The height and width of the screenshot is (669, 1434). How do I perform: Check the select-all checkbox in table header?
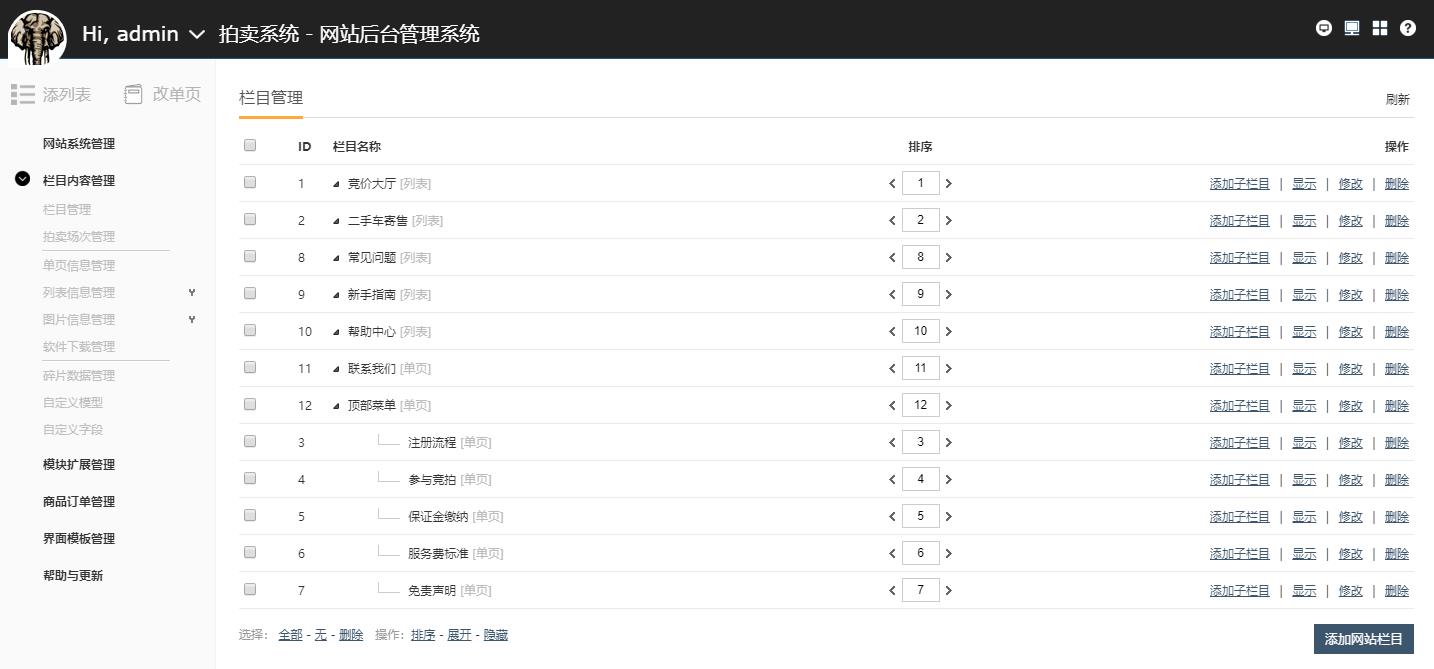[249, 144]
